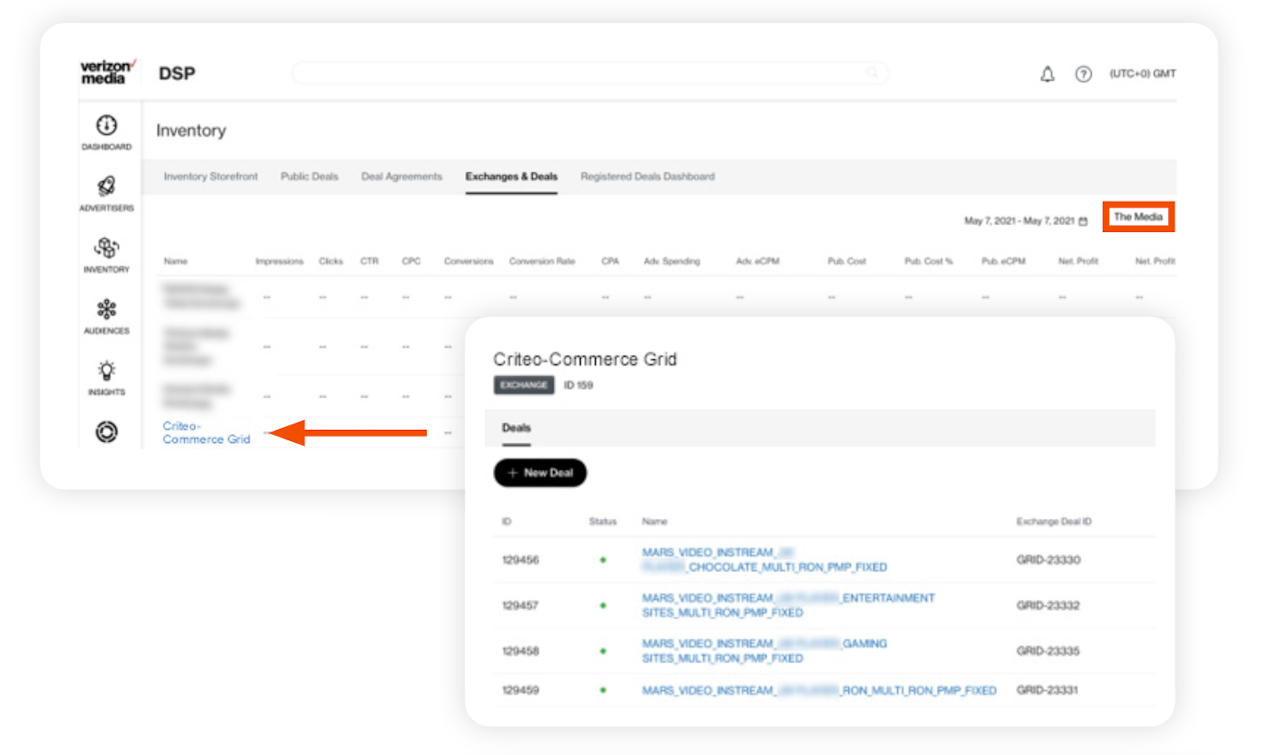Click exchange deal ID GRID-23335
Screen dimensions: 1280x755
(1048, 651)
